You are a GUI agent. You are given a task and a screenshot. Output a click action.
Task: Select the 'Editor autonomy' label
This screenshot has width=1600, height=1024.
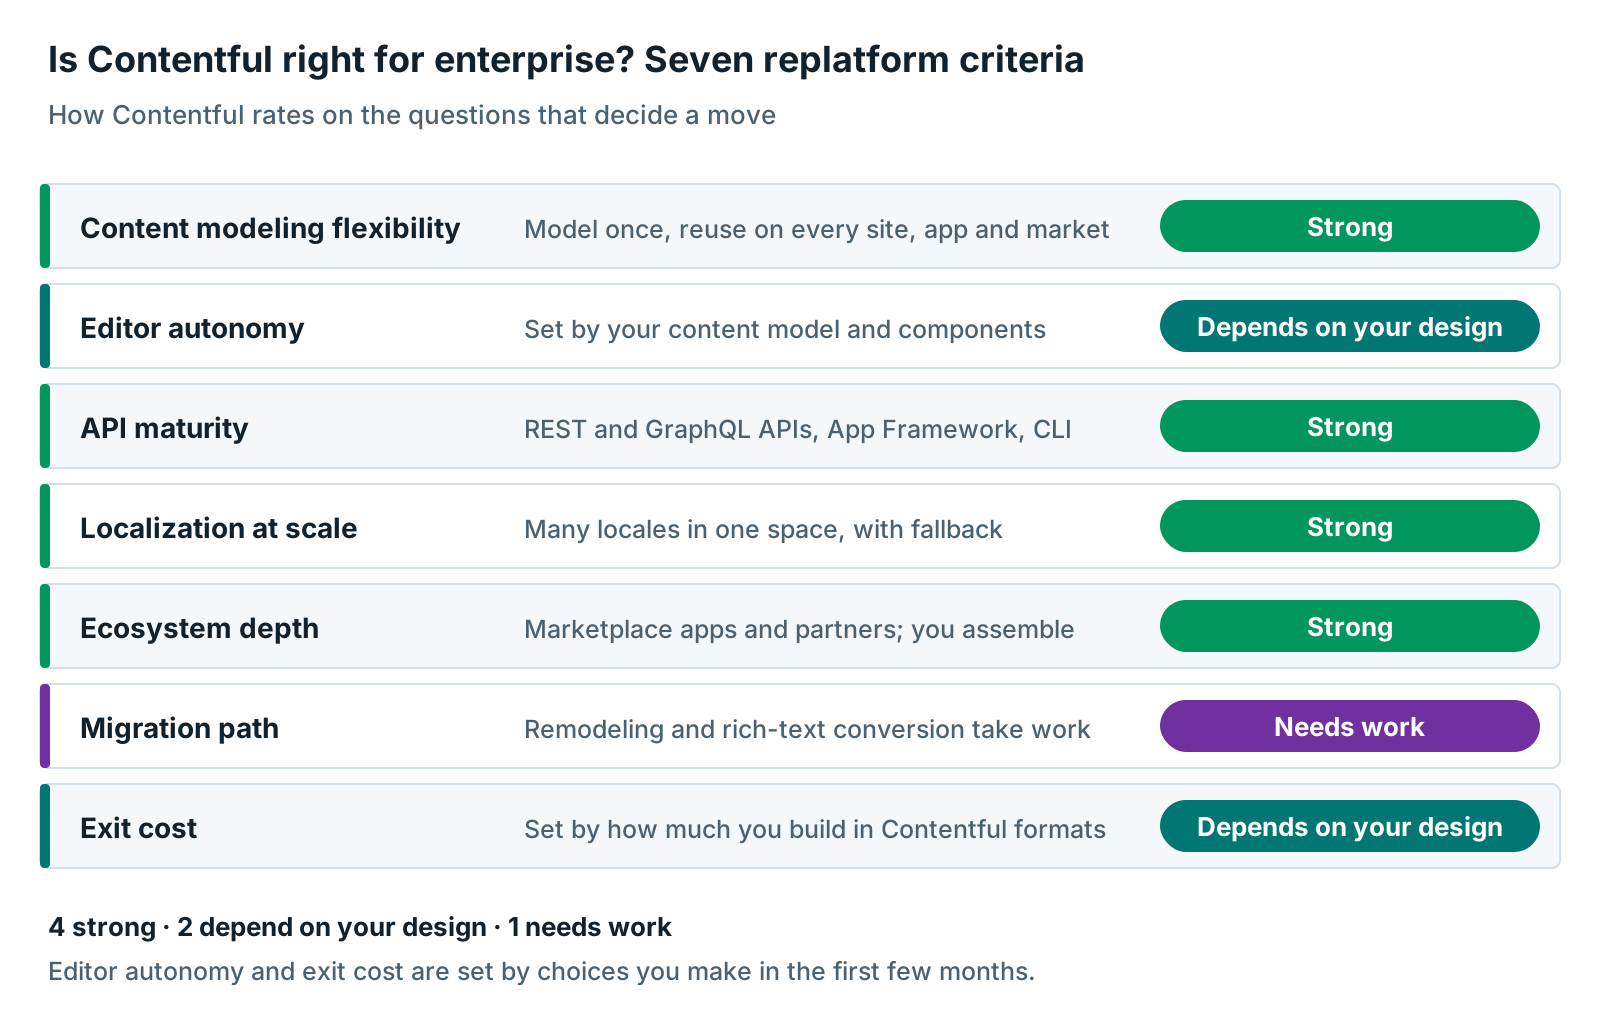[192, 328]
